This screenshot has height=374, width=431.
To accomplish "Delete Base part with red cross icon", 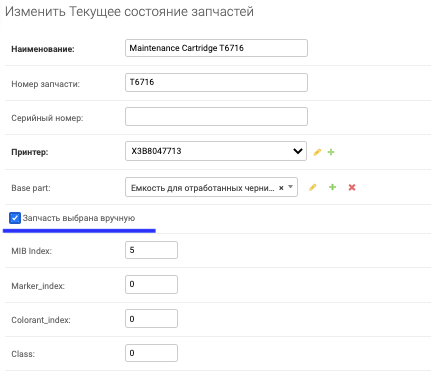I will [x=352, y=187].
